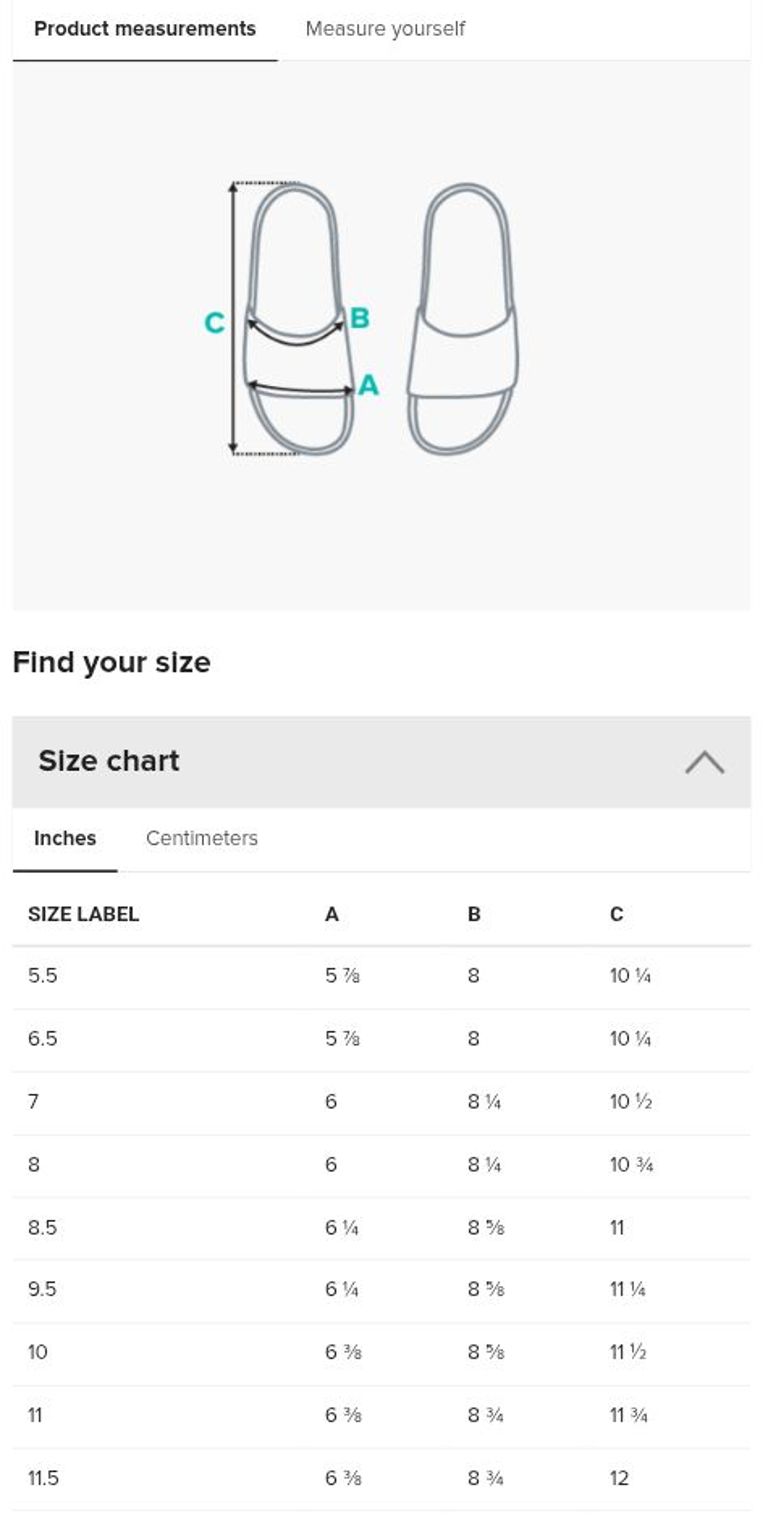Screen dimensions: 768x1540
Task: Select the Inches unit tab
Action: pos(65,838)
